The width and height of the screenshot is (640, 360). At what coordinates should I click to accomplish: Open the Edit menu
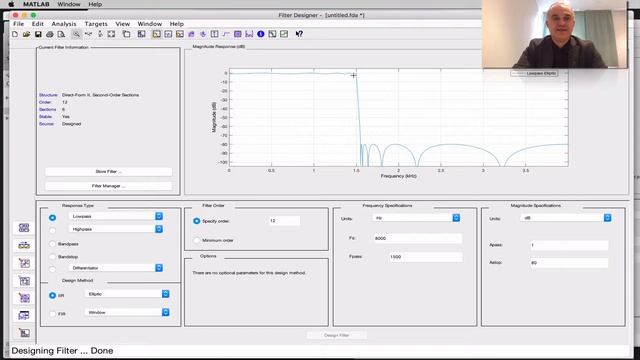pos(38,24)
